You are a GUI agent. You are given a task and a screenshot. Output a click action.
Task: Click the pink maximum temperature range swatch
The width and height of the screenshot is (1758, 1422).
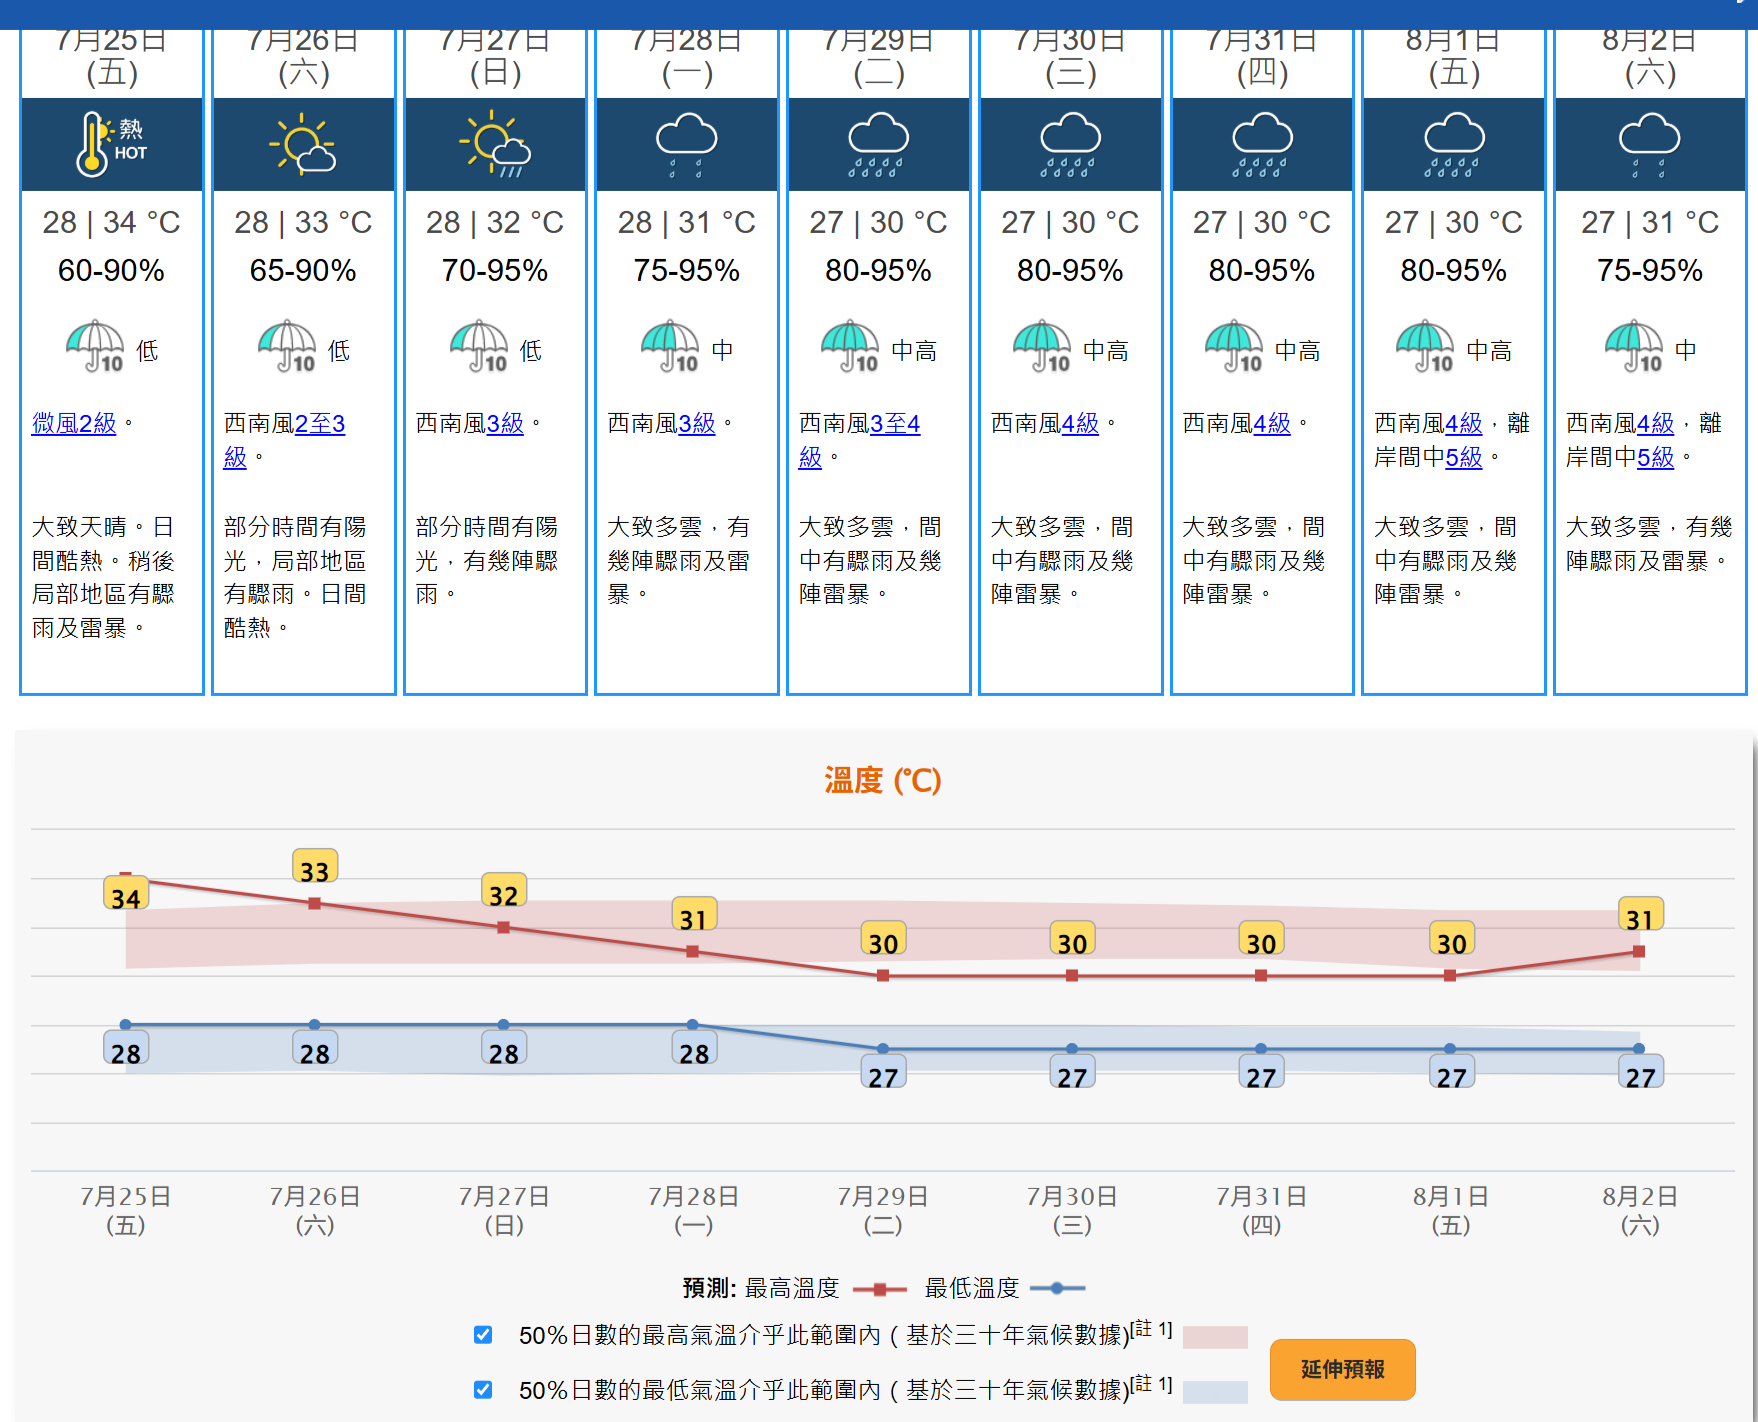[1215, 1337]
